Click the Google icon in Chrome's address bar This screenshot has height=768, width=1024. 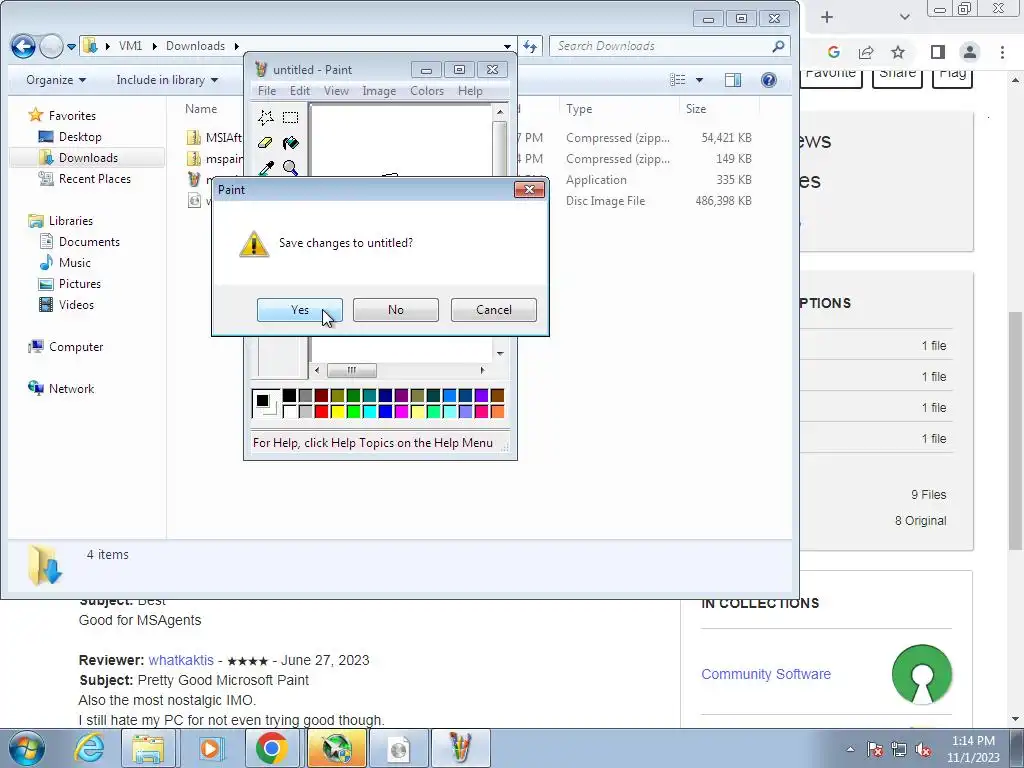tap(833, 52)
